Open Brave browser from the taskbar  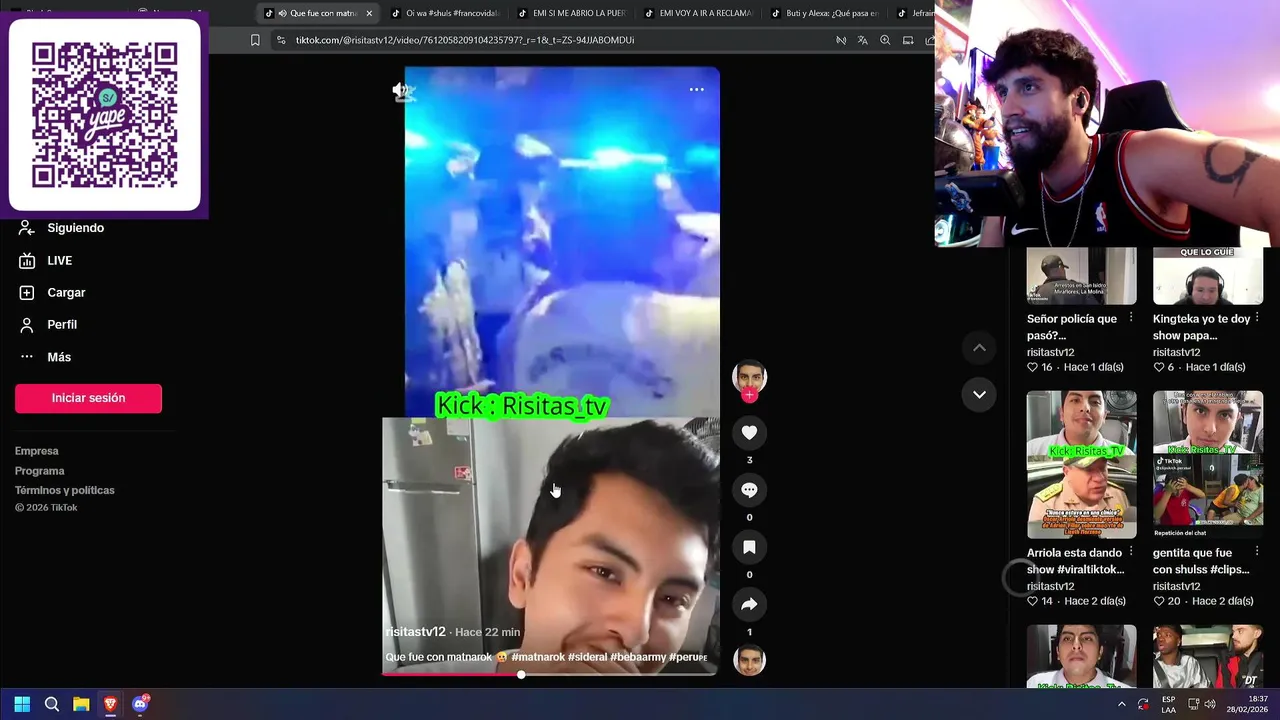click(110, 704)
